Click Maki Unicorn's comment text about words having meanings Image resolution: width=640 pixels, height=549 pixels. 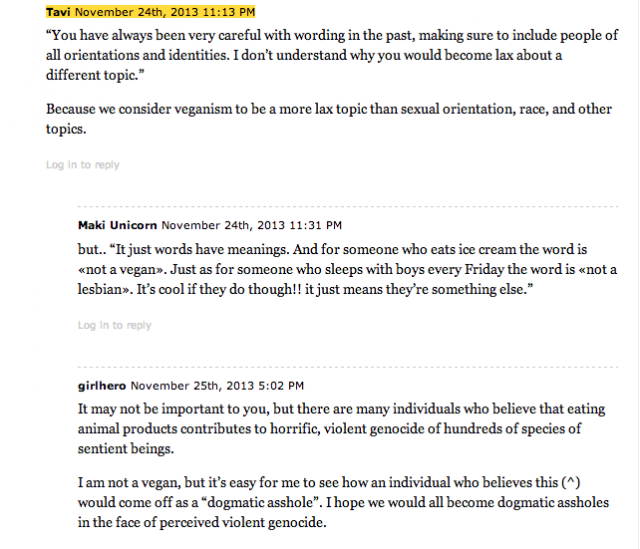pos(347,269)
